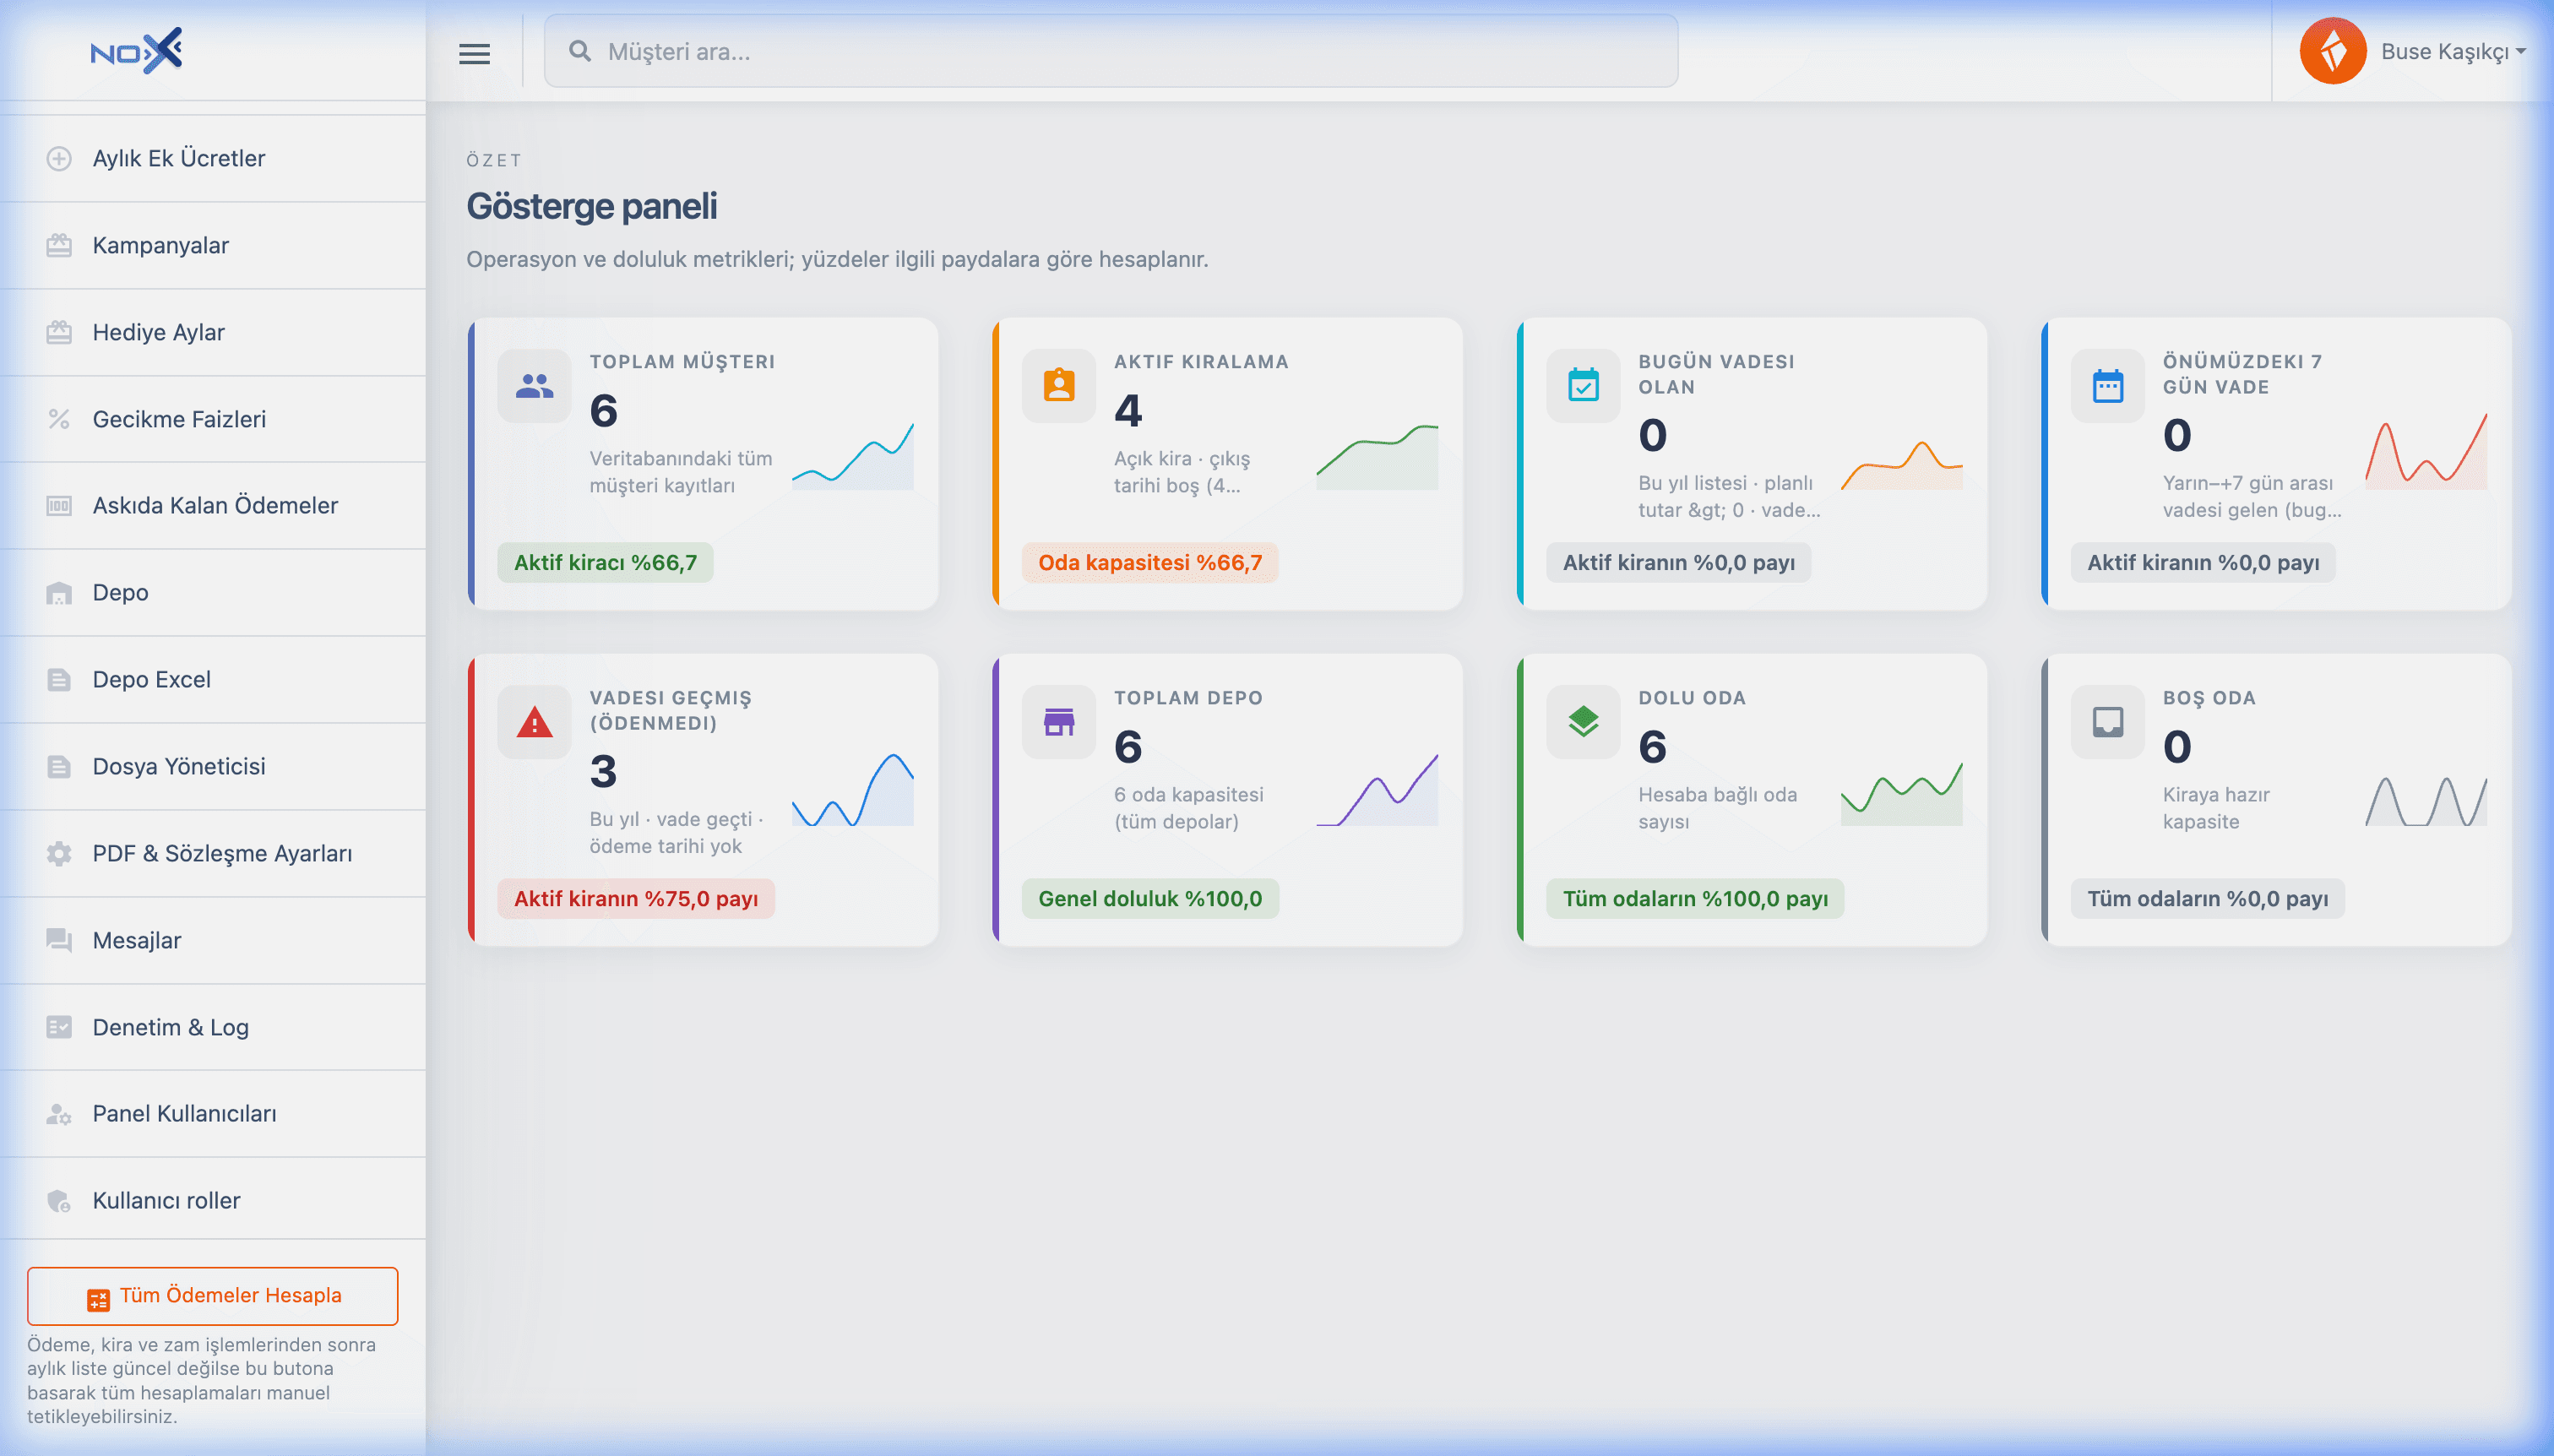Click the Vadesi Geçmiş value 3
This screenshot has height=1456, width=2554.
point(603,771)
